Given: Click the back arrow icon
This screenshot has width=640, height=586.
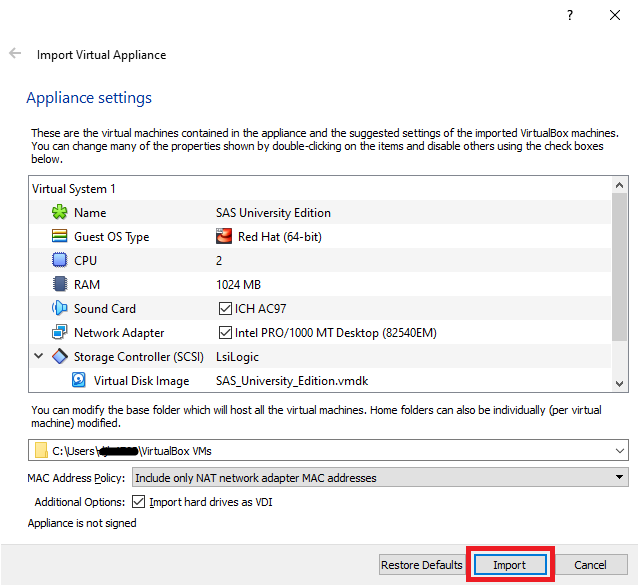Looking at the screenshot, I should pos(15,54).
